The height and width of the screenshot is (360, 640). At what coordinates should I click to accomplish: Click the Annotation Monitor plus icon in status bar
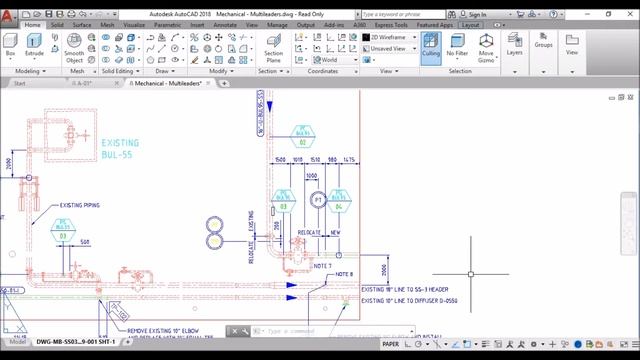552,344
